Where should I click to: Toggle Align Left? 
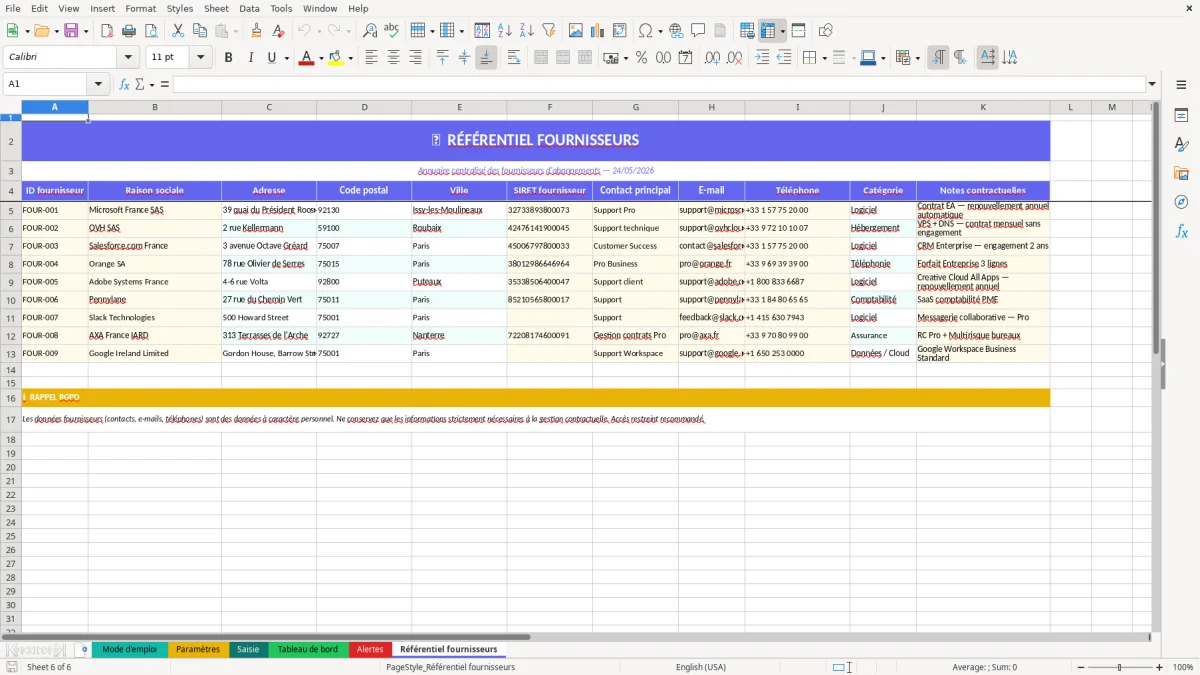tap(371, 58)
